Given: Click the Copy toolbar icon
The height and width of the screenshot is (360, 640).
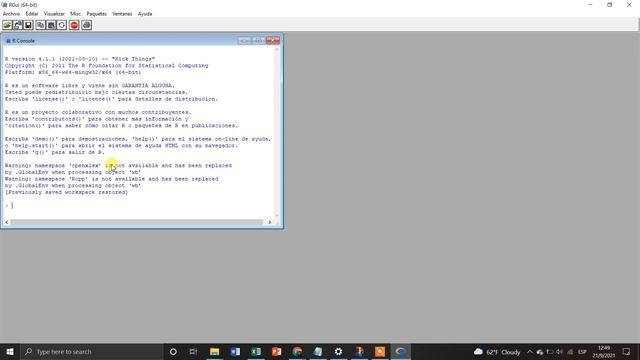Looking at the screenshot, I should tap(40, 25).
